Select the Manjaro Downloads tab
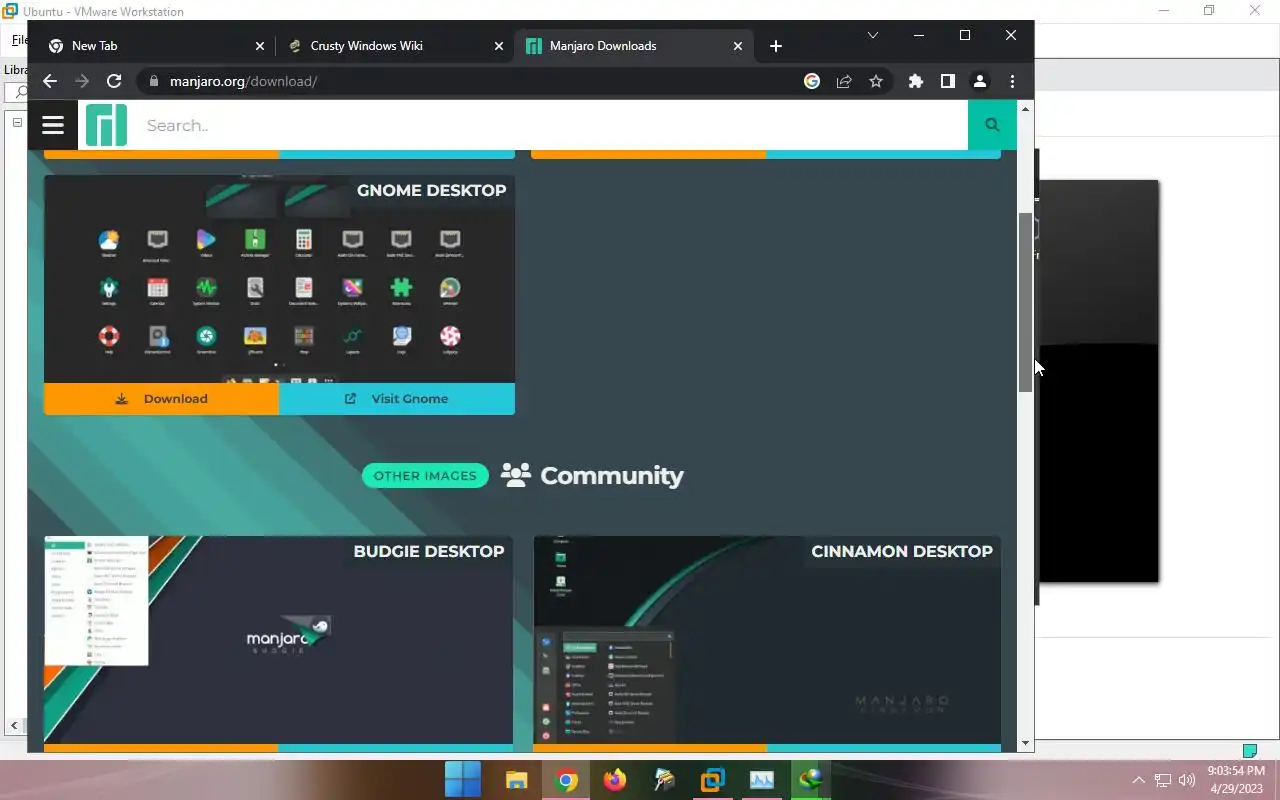 634,46
